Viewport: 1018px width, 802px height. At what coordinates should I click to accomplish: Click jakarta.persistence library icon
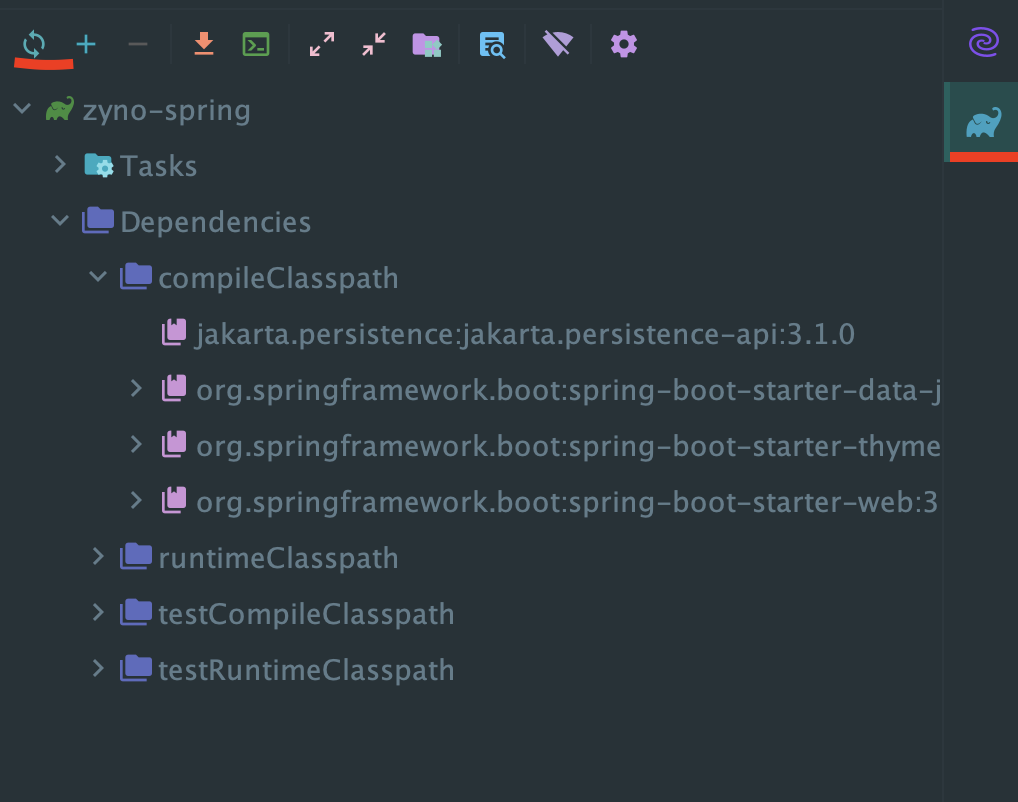(174, 332)
